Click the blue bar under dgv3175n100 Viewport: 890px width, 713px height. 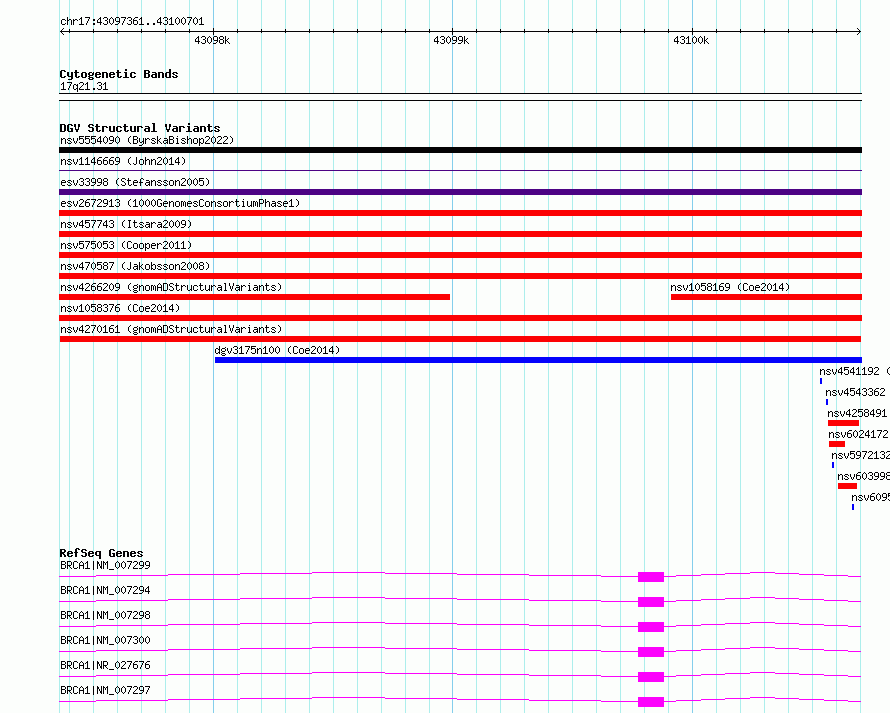tap(538, 360)
